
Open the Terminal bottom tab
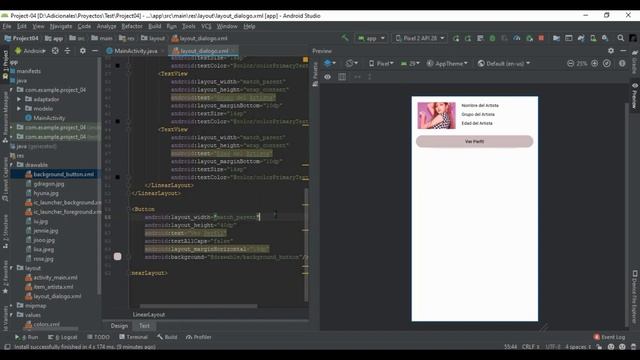133,337
